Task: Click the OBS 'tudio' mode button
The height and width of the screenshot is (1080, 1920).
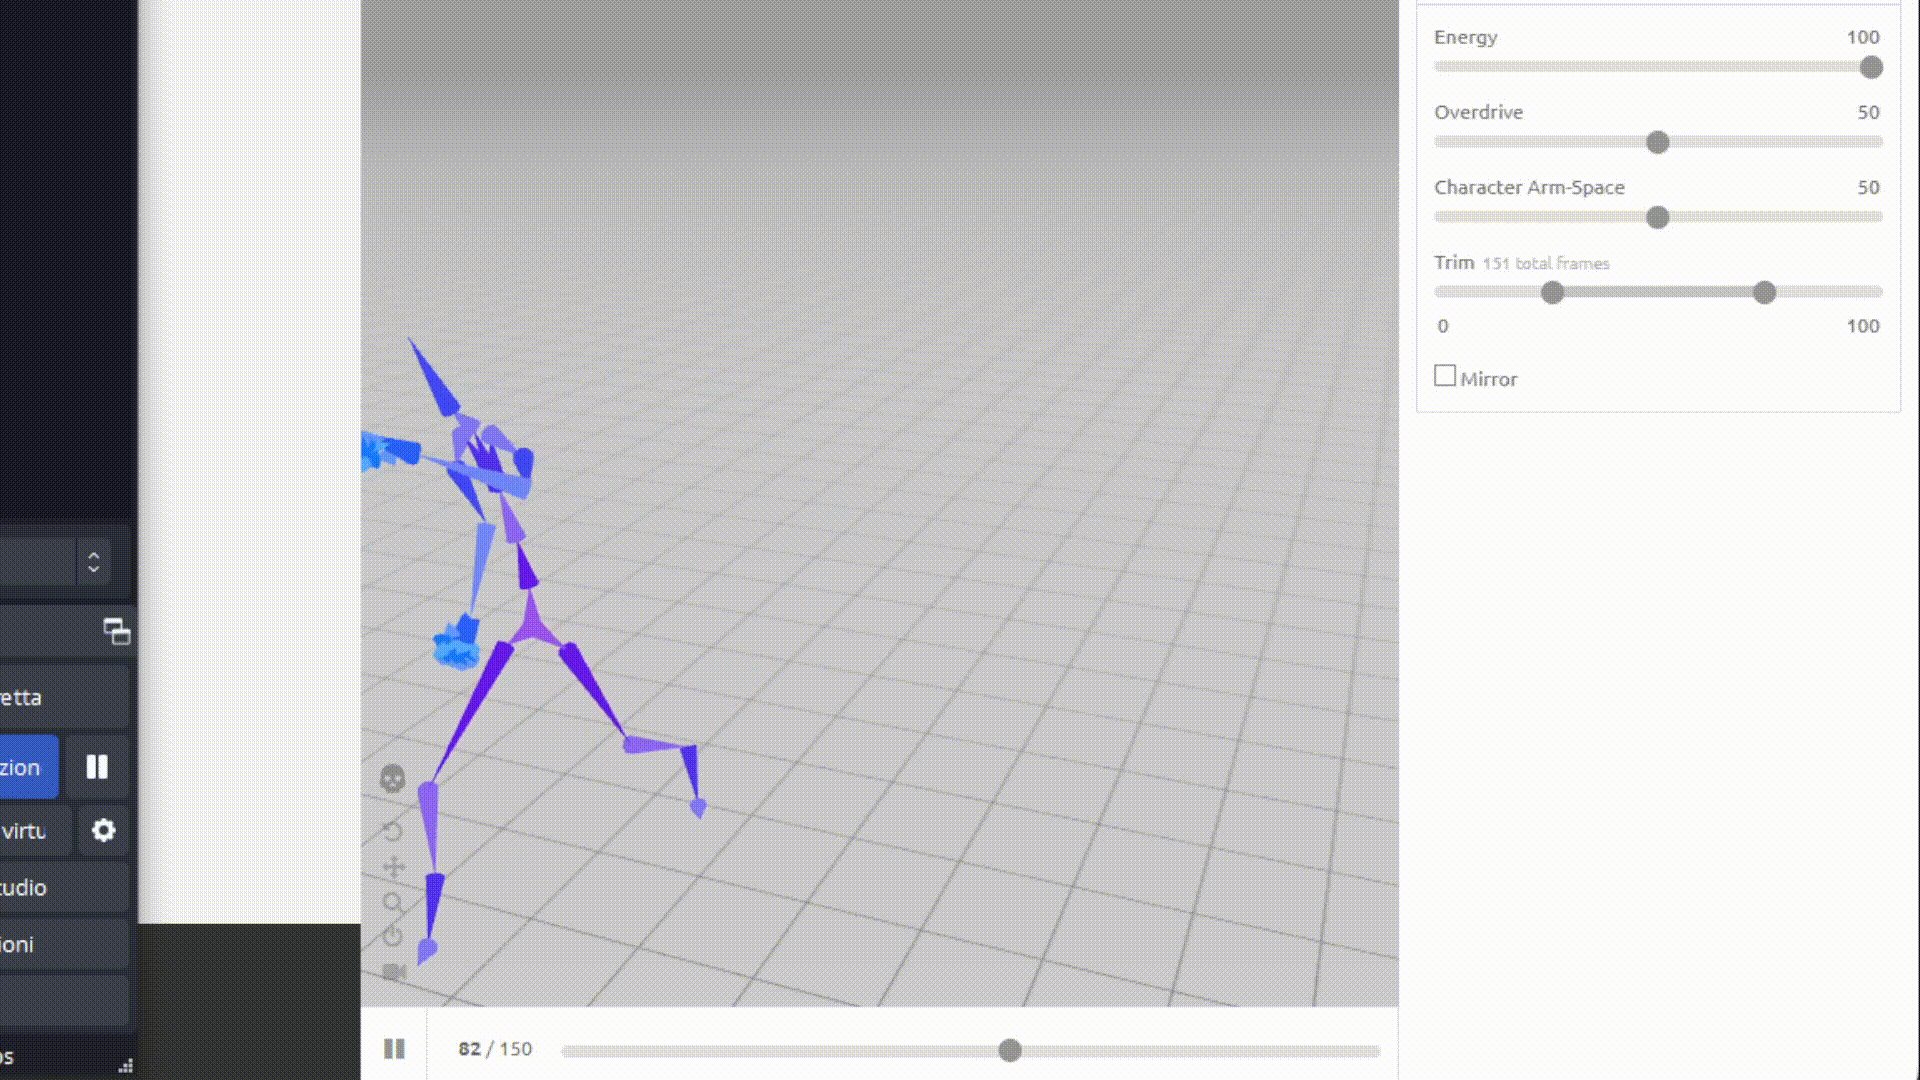Action: 64,887
